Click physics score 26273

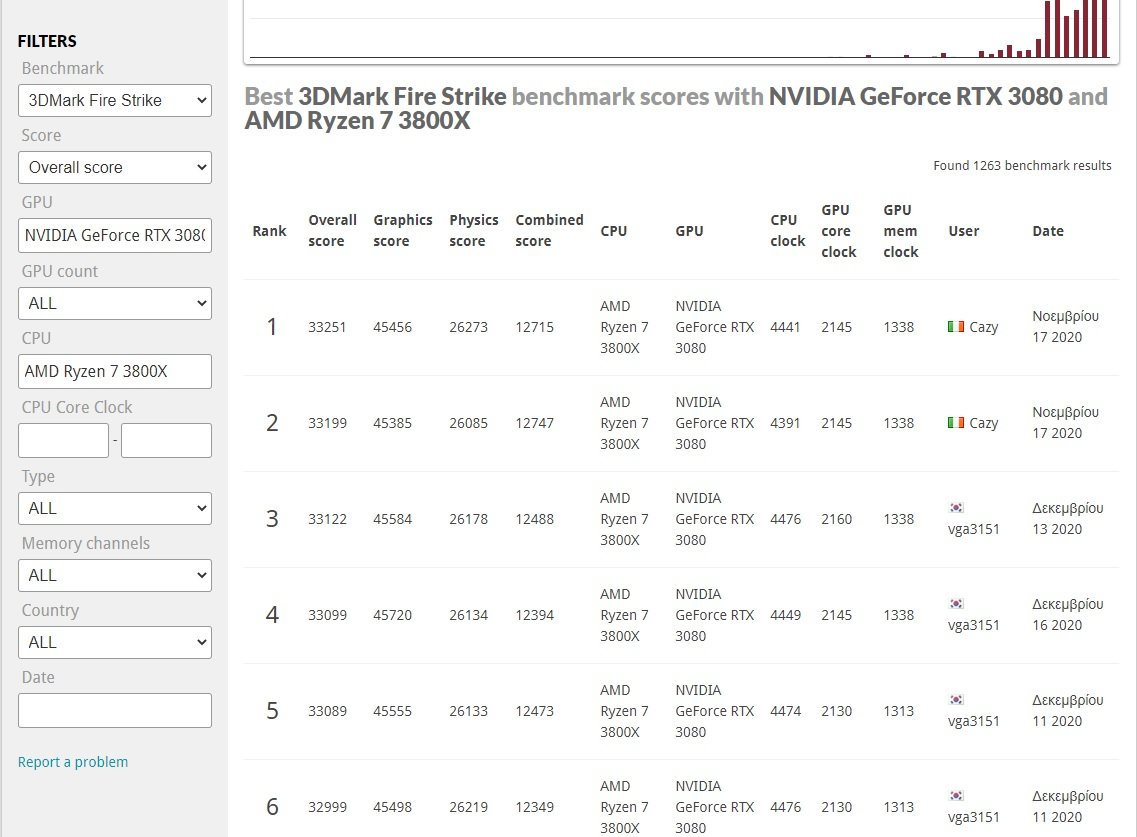(x=468, y=327)
